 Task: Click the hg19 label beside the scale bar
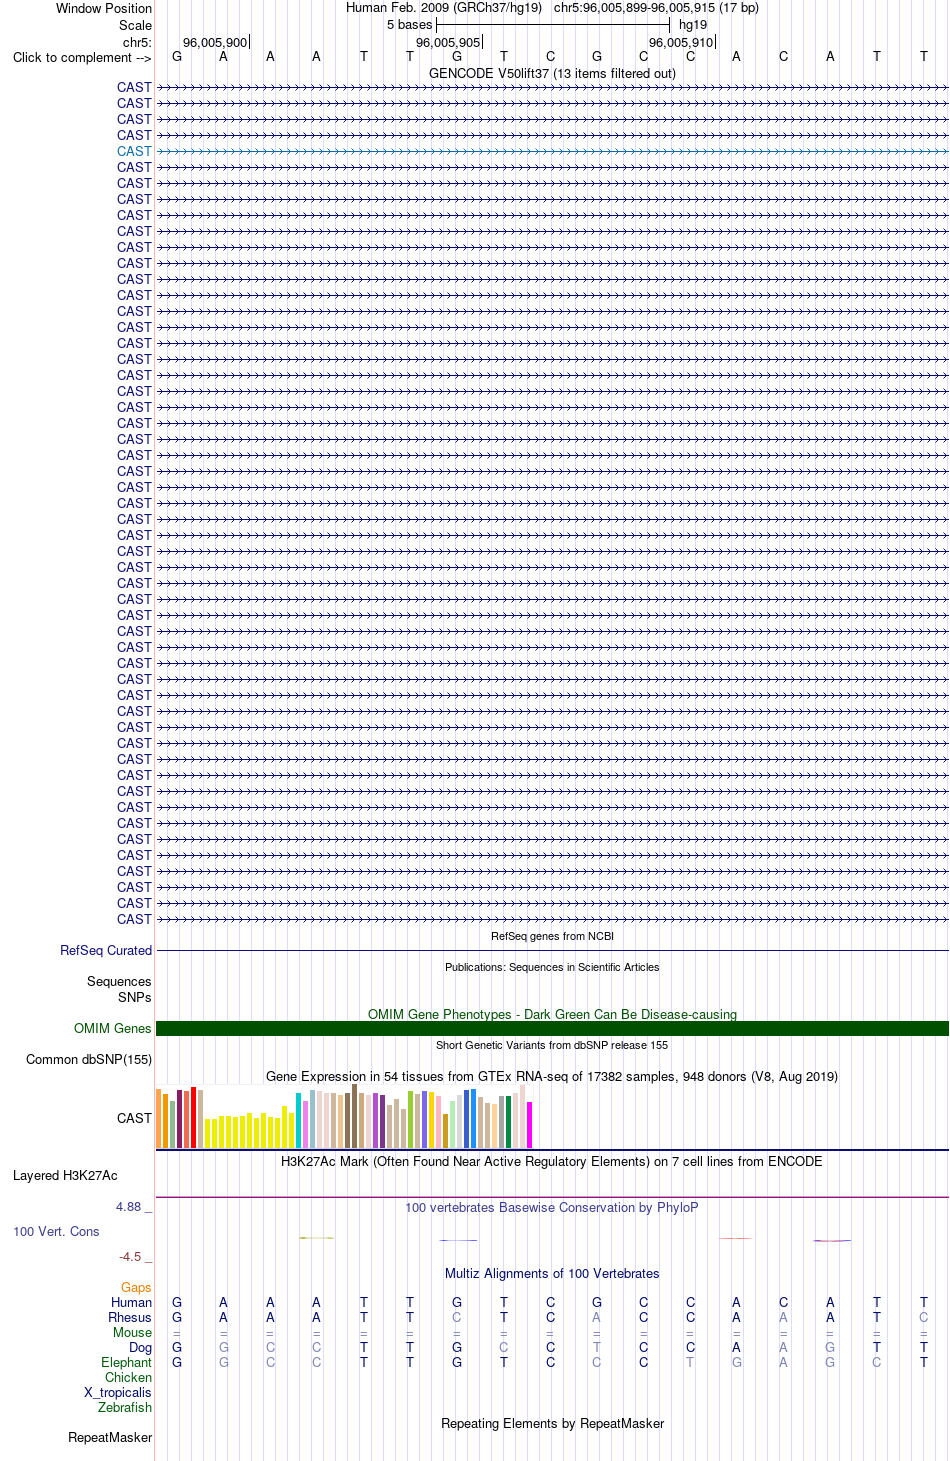pyautogui.click(x=693, y=25)
